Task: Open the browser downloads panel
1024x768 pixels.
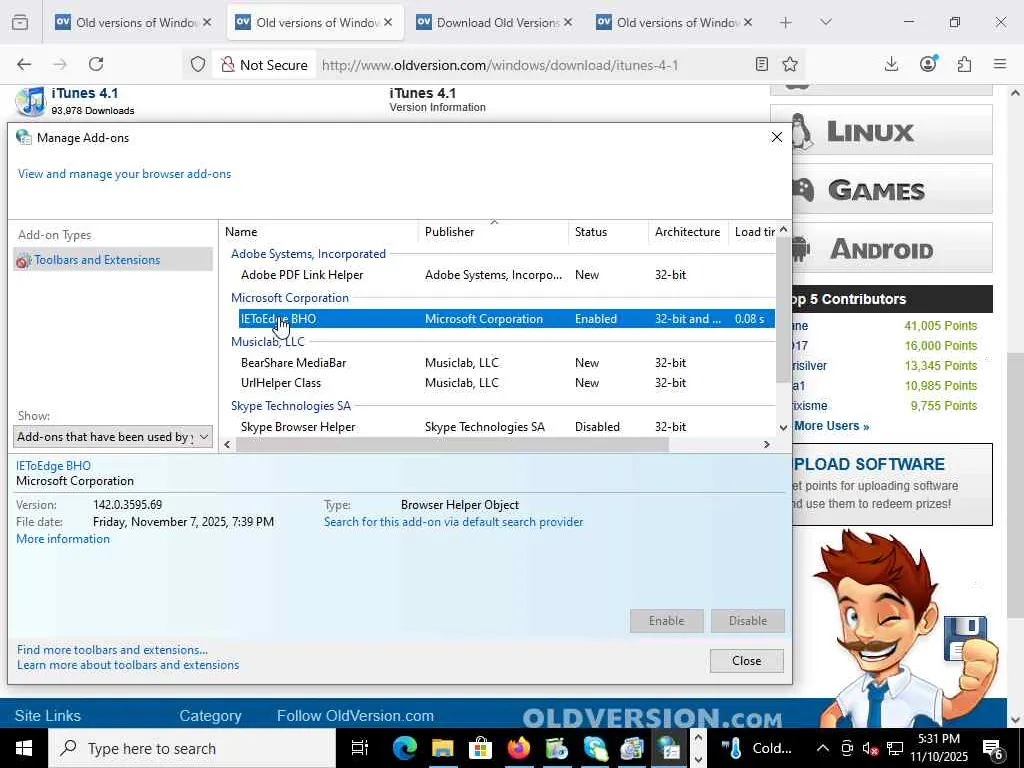Action: (891, 64)
